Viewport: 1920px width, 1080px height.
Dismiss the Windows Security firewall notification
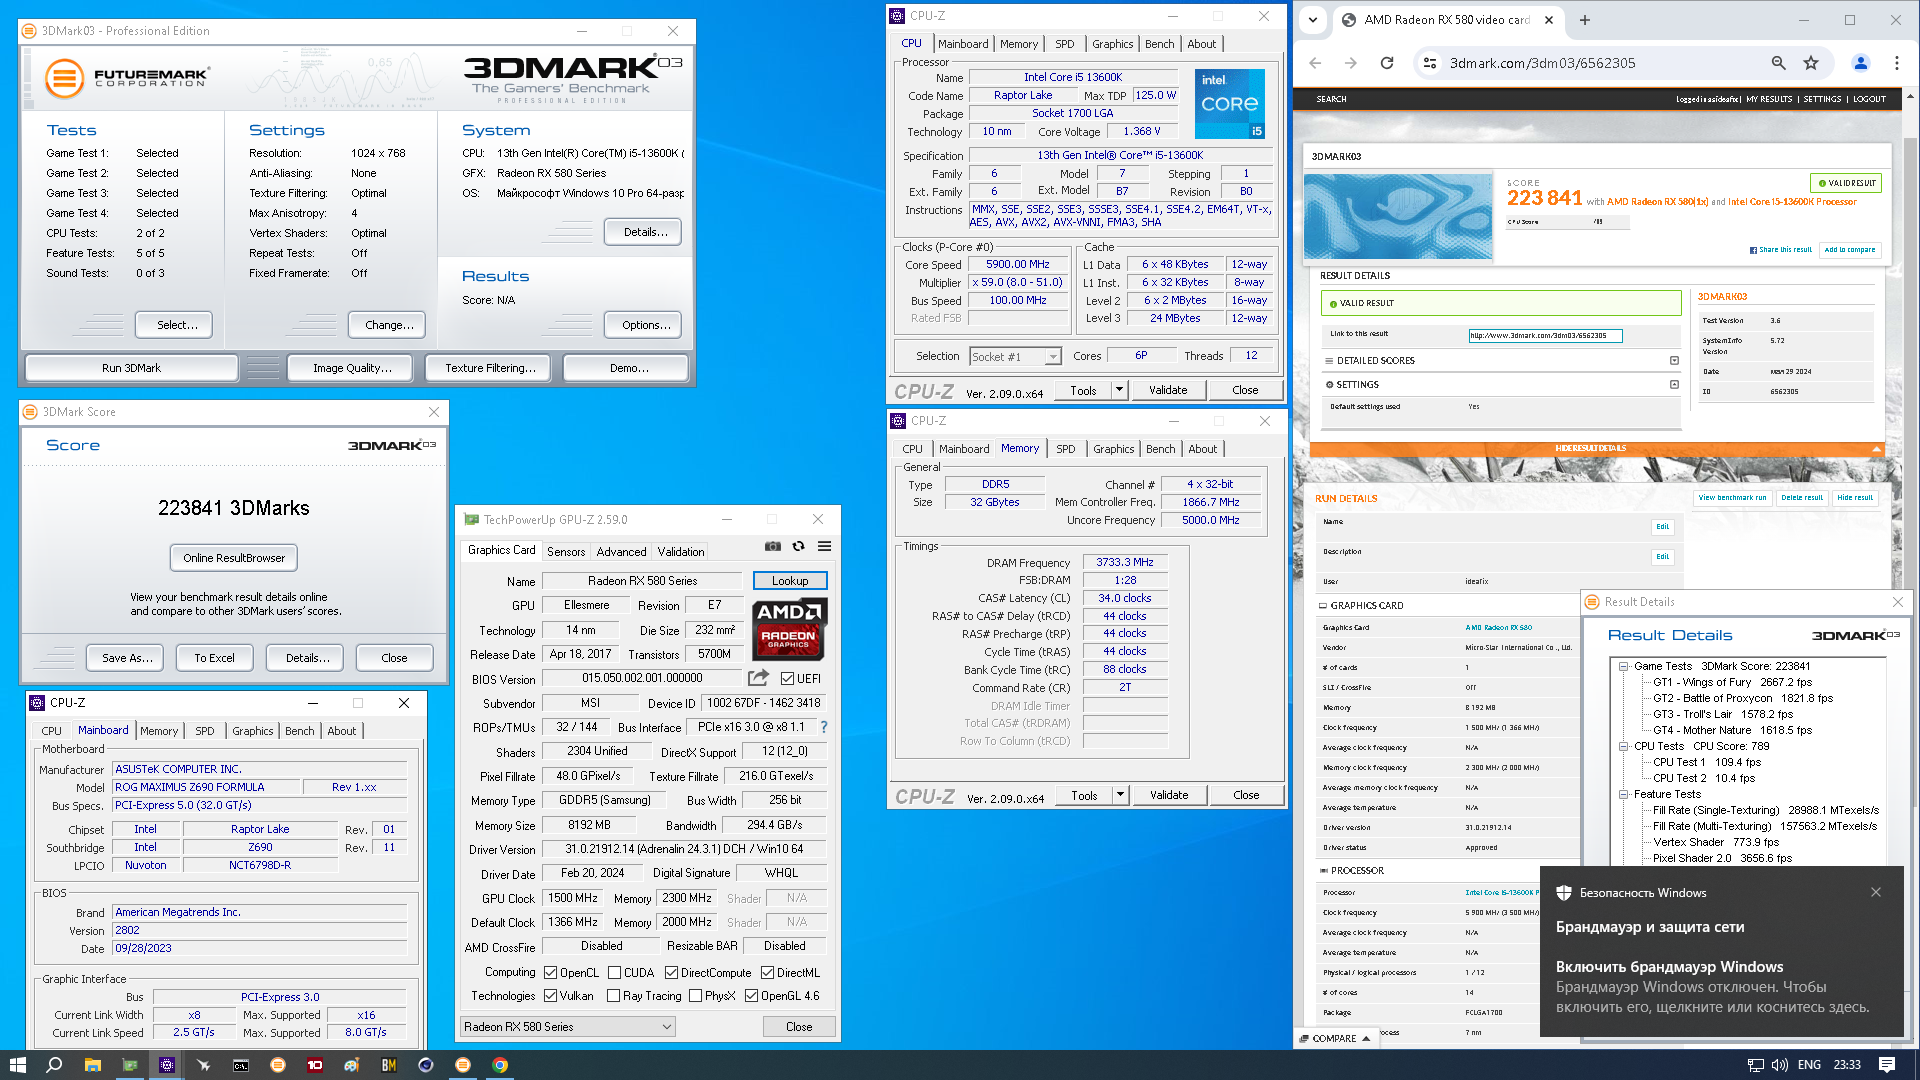click(x=1876, y=892)
